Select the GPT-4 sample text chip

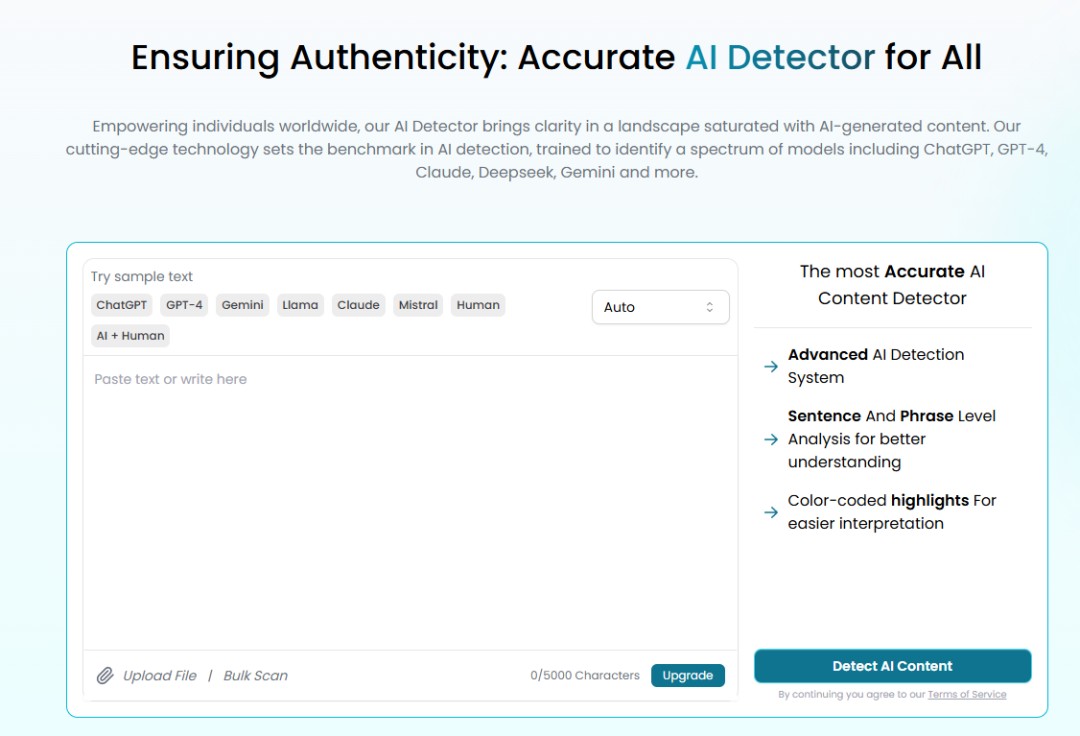[x=184, y=305]
